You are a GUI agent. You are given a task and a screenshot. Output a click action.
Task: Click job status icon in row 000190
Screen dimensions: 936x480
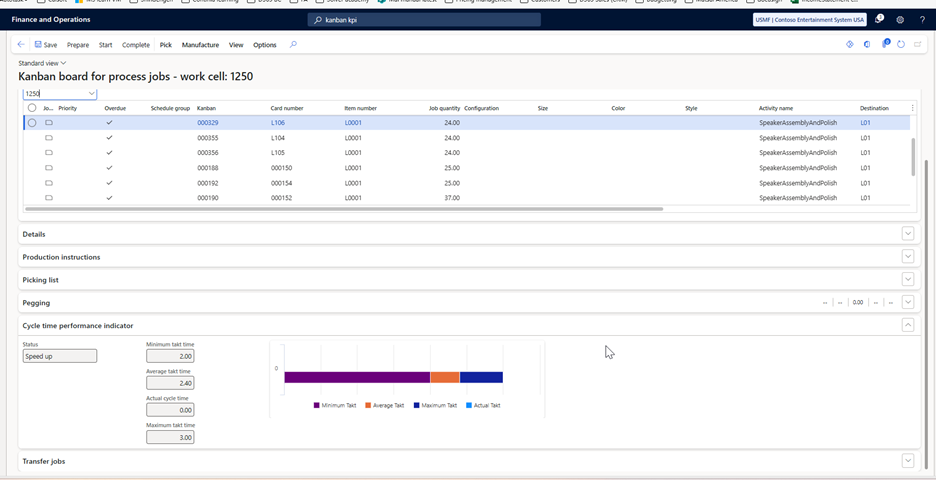pos(49,198)
